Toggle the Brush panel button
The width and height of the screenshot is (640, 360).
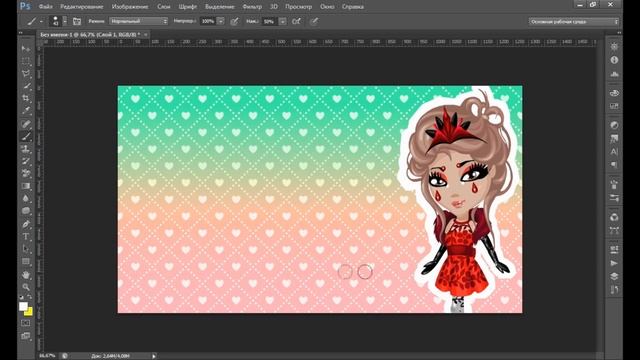click(77, 21)
